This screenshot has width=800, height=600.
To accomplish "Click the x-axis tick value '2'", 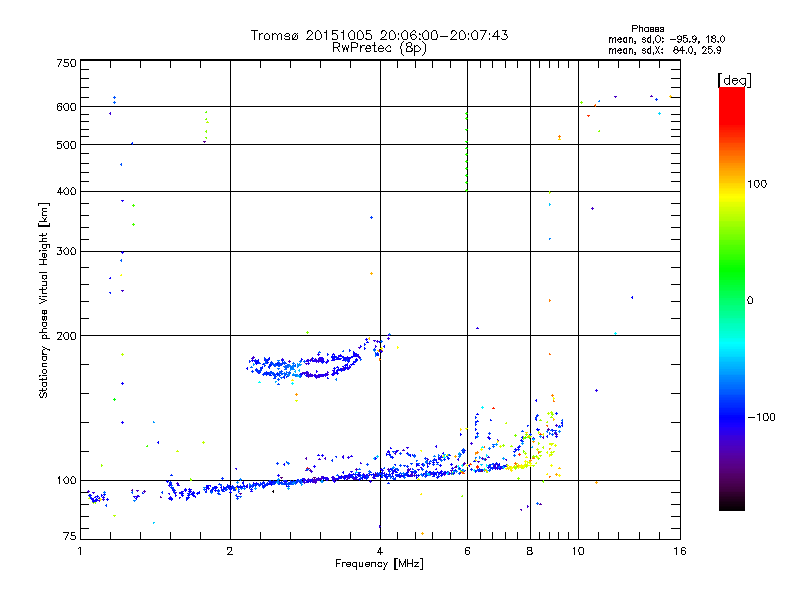I will coord(230,551).
